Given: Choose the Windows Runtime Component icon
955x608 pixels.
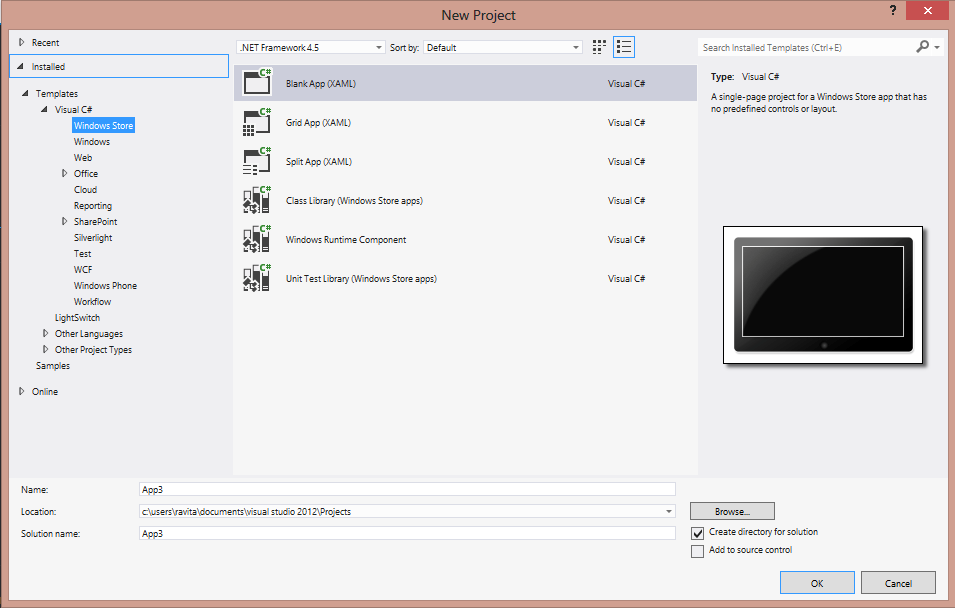Looking at the screenshot, I should point(256,239).
